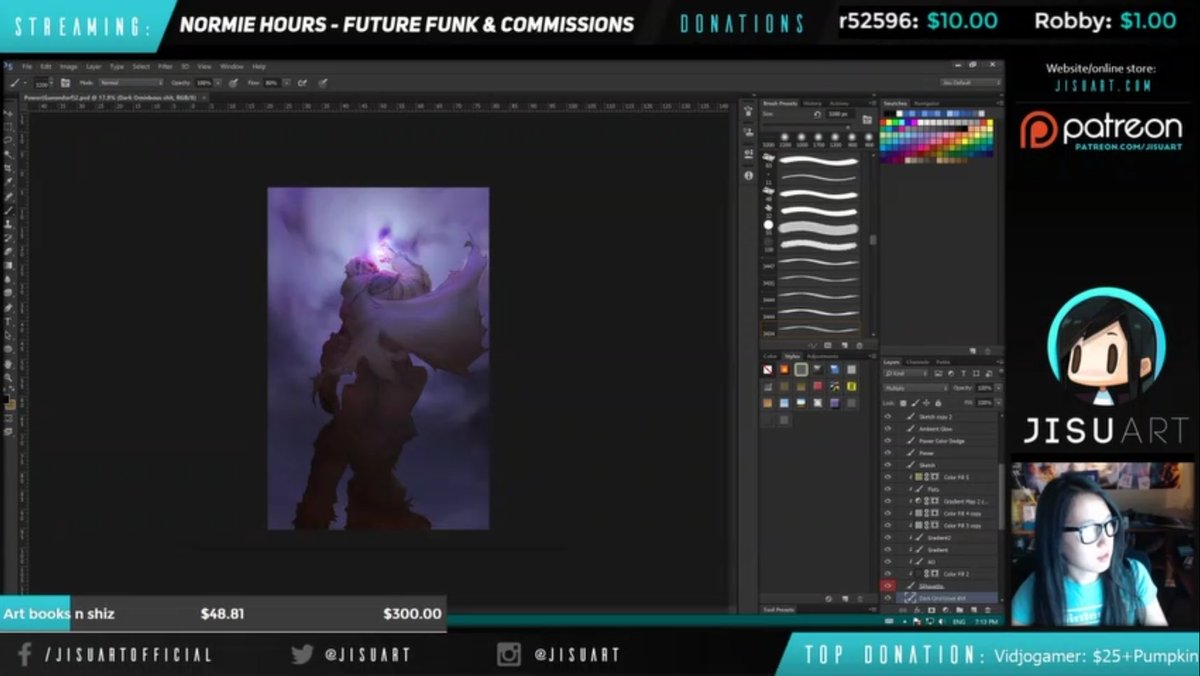This screenshot has width=1200, height=676.
Task: Hide the AO layer
Action: pos(888,562)
